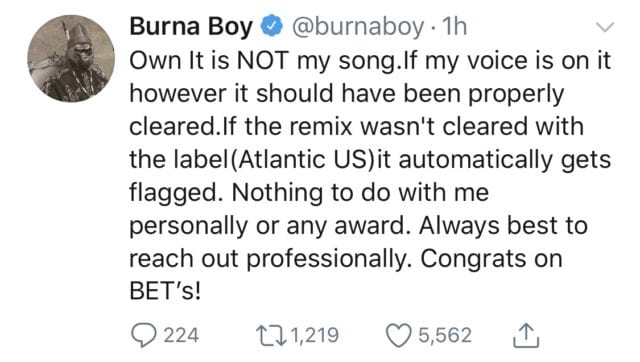View the 1,219 retweets count
This screenshot has width=640, height=362.
coord(315,335)
